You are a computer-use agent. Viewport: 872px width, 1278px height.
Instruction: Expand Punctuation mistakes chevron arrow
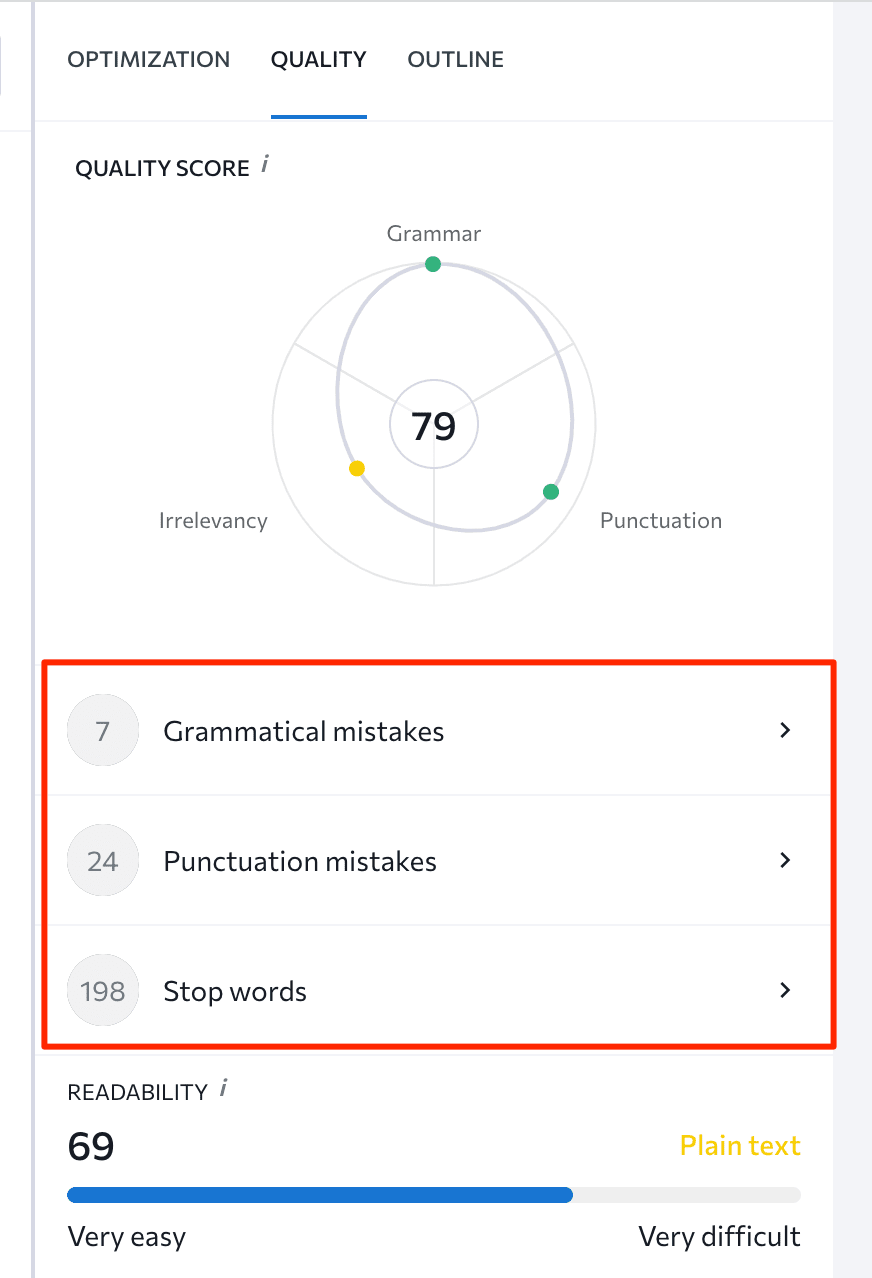[x=785, y=860]
